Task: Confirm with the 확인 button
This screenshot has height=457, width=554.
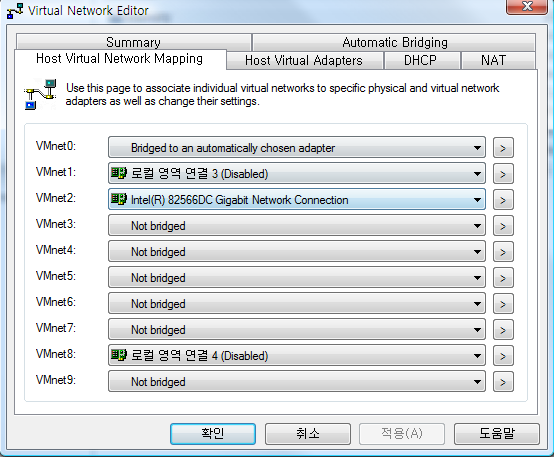Action: (x=213, y=434)
